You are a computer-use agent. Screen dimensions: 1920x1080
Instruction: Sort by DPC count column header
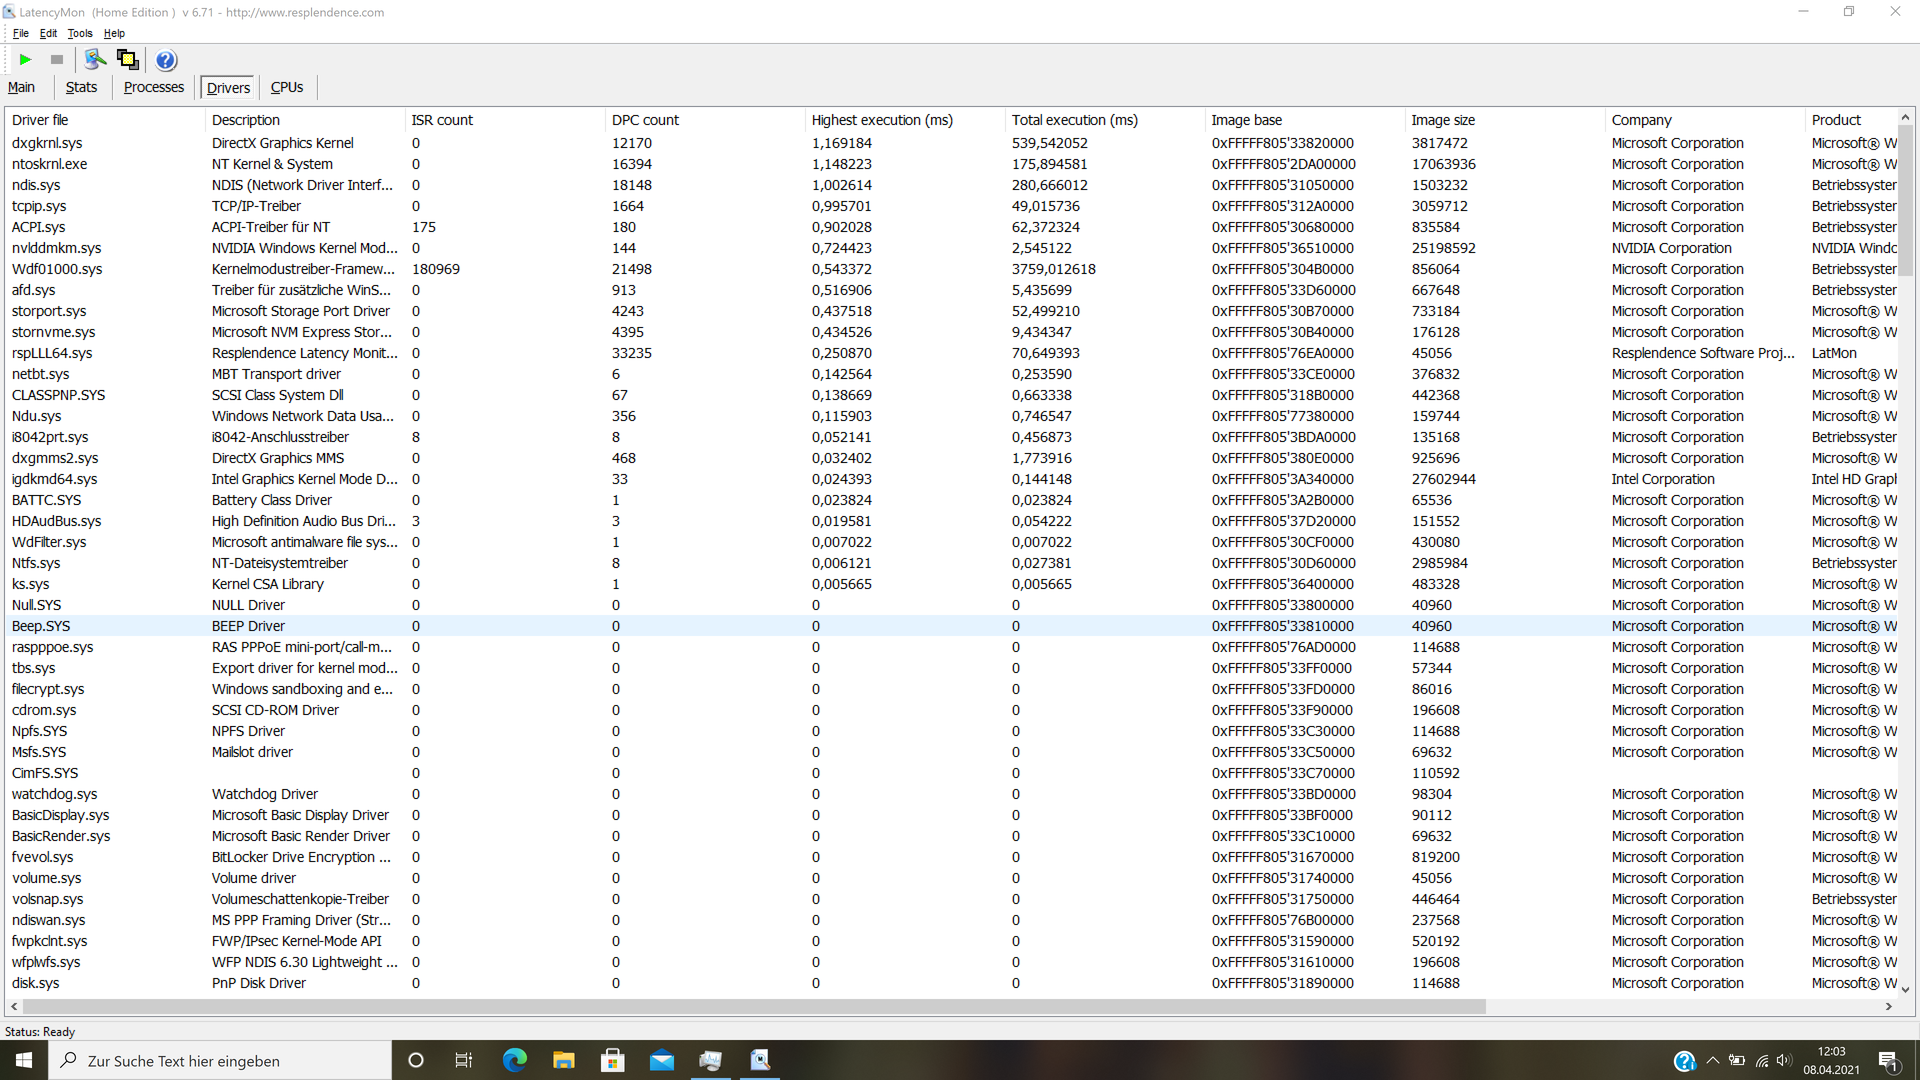coord(645,120)
